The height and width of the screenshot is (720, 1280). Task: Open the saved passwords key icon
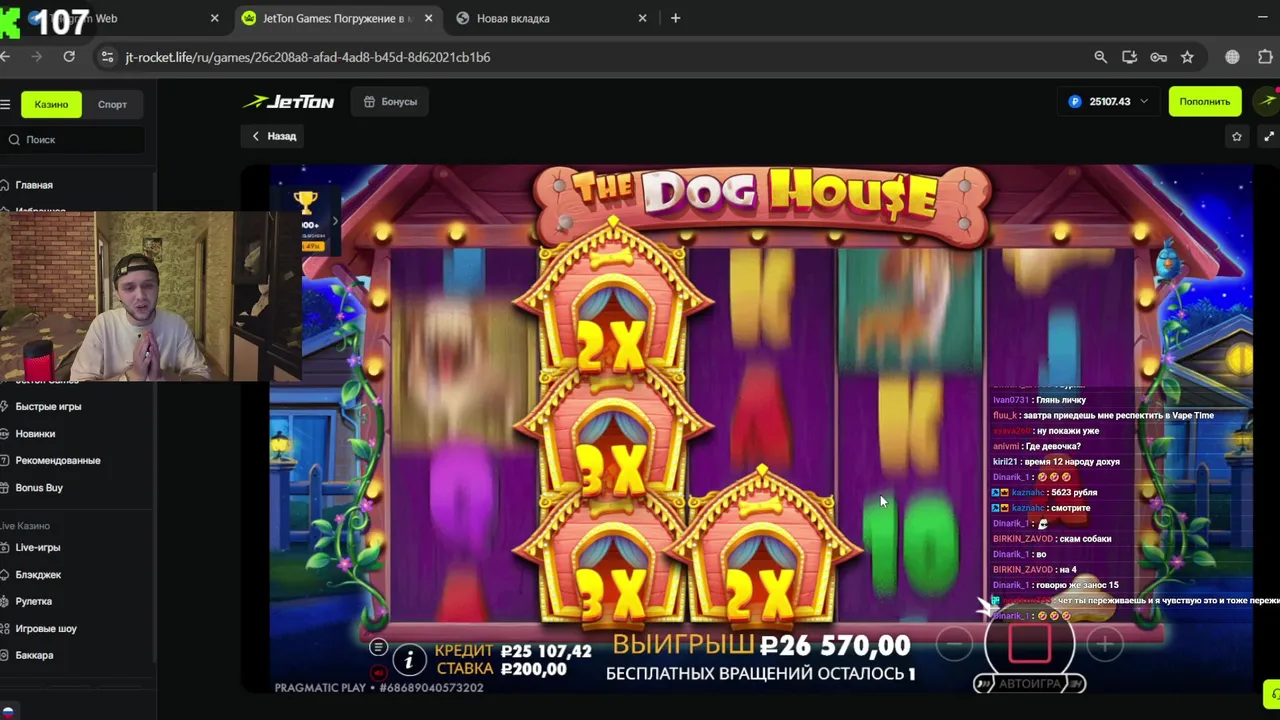click(1158, 57)
